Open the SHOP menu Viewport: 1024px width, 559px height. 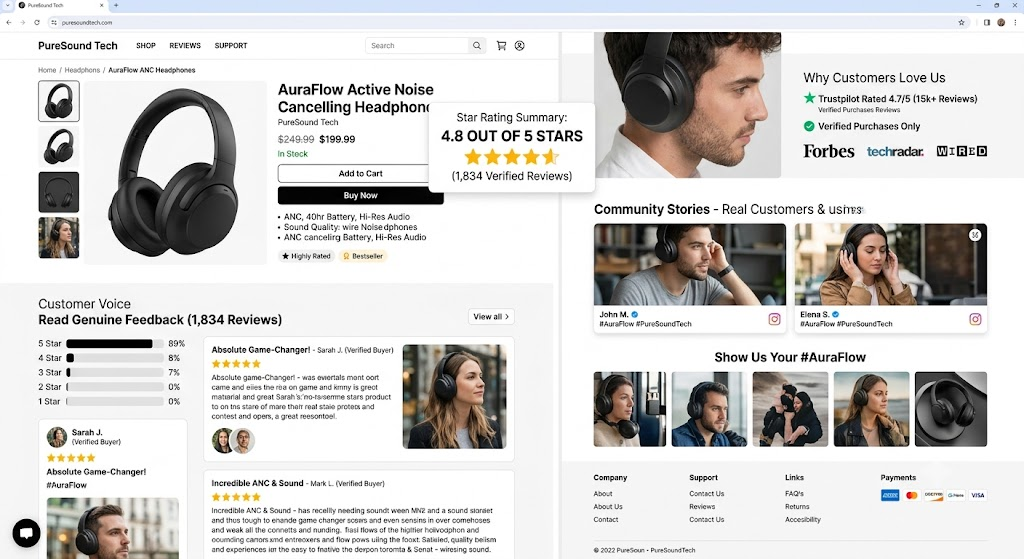pos(146,46)
